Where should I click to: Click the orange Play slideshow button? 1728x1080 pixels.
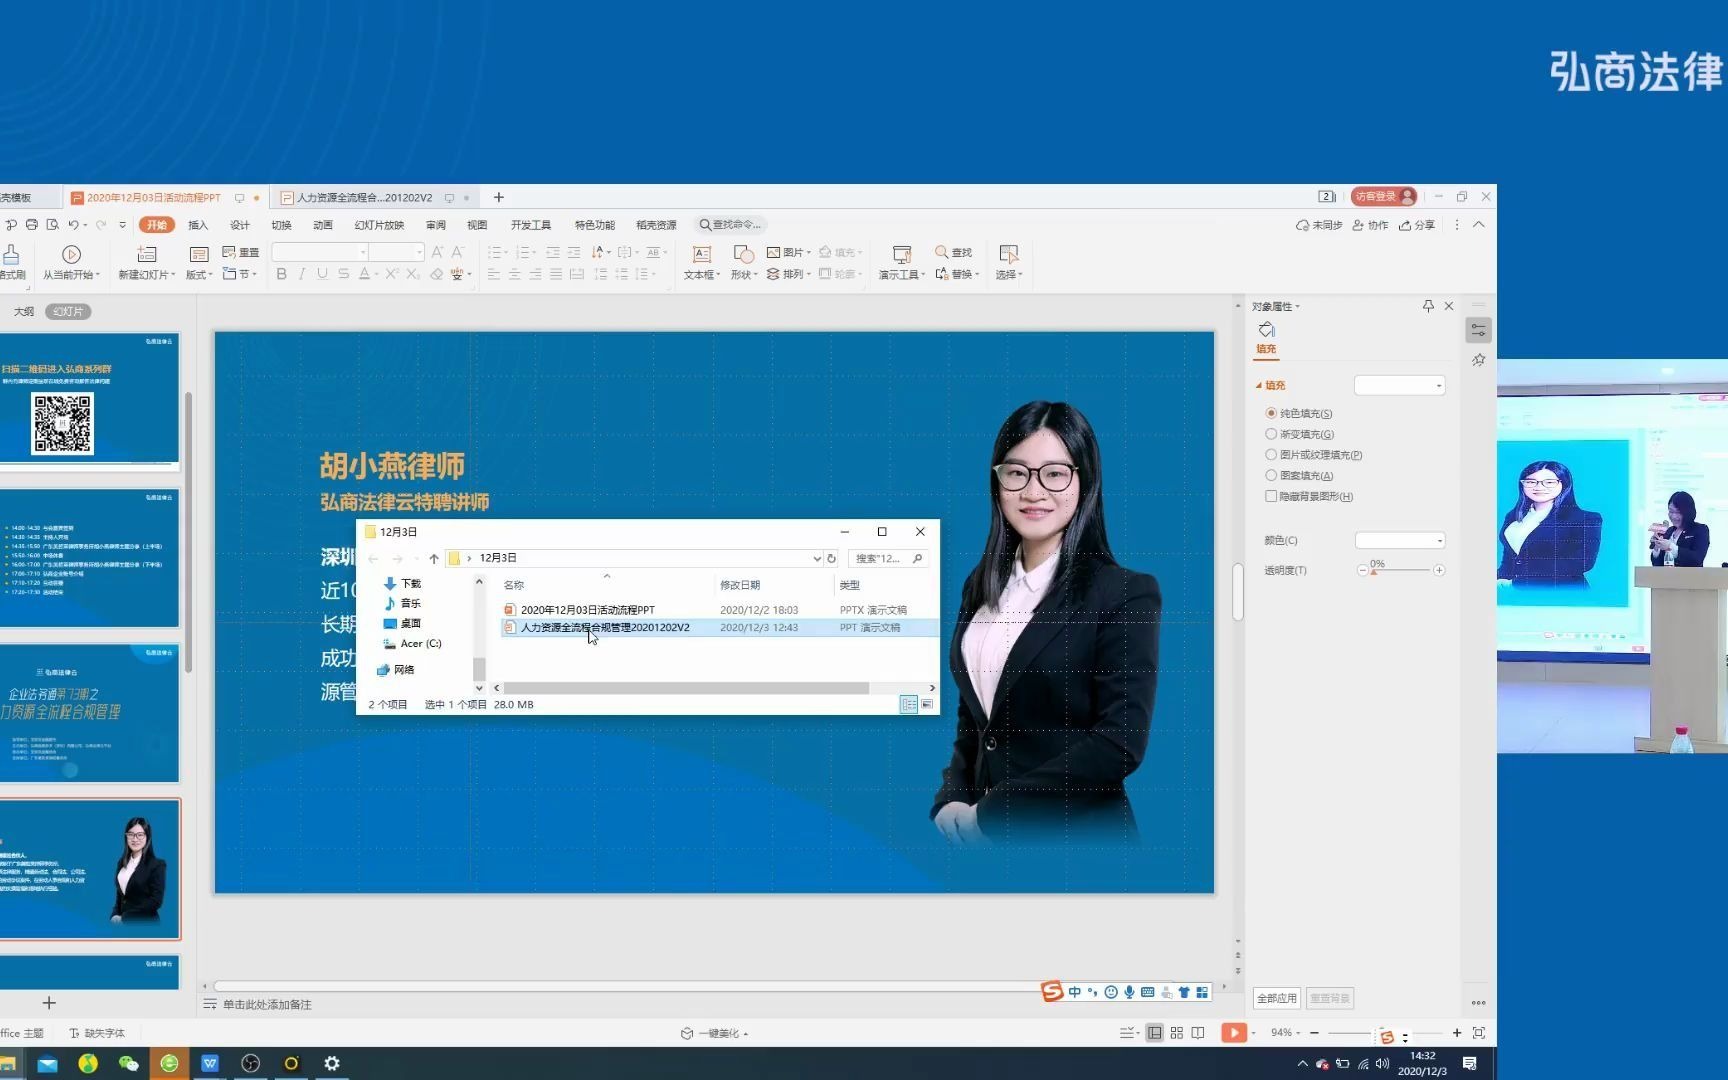[1234, 1033]
